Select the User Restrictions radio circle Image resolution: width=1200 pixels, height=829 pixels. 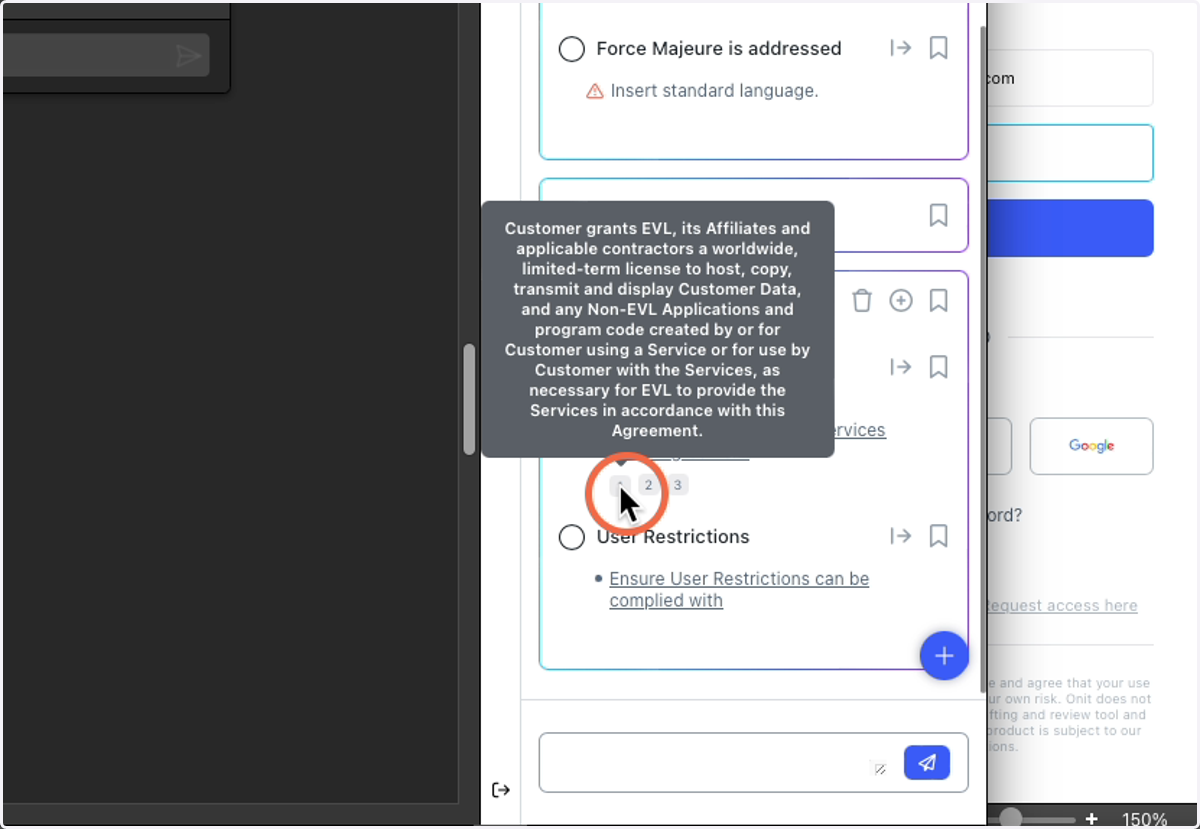571,537
